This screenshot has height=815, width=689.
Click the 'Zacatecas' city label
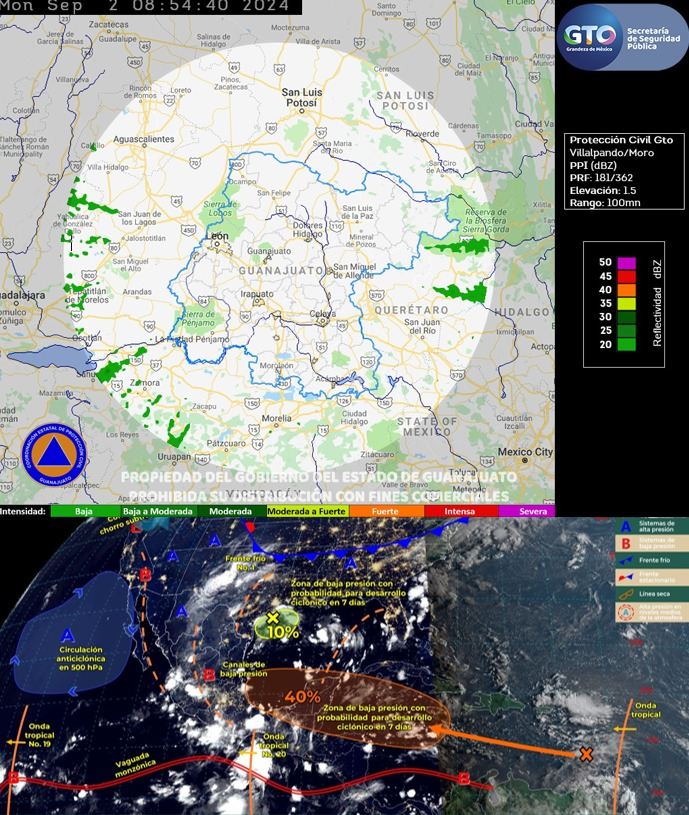108,24
